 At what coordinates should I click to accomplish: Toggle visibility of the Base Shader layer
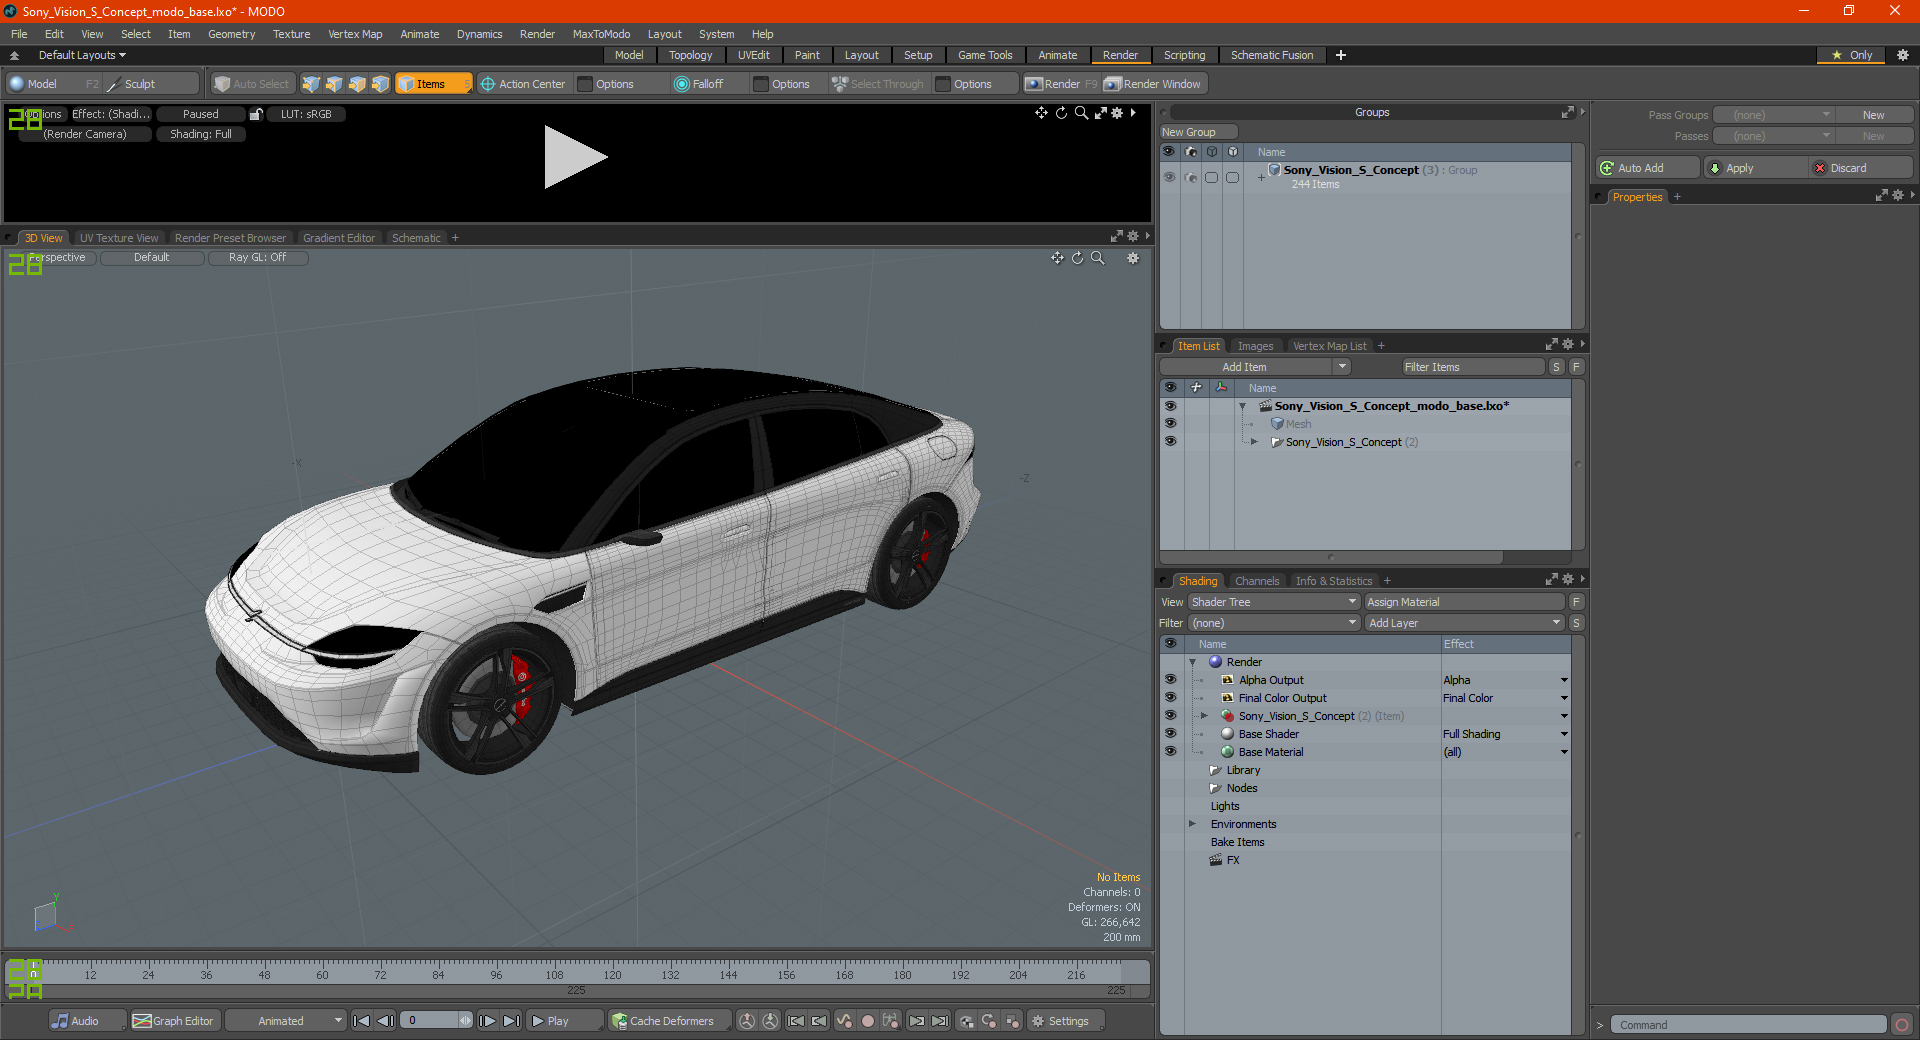tap(1170, 734)
